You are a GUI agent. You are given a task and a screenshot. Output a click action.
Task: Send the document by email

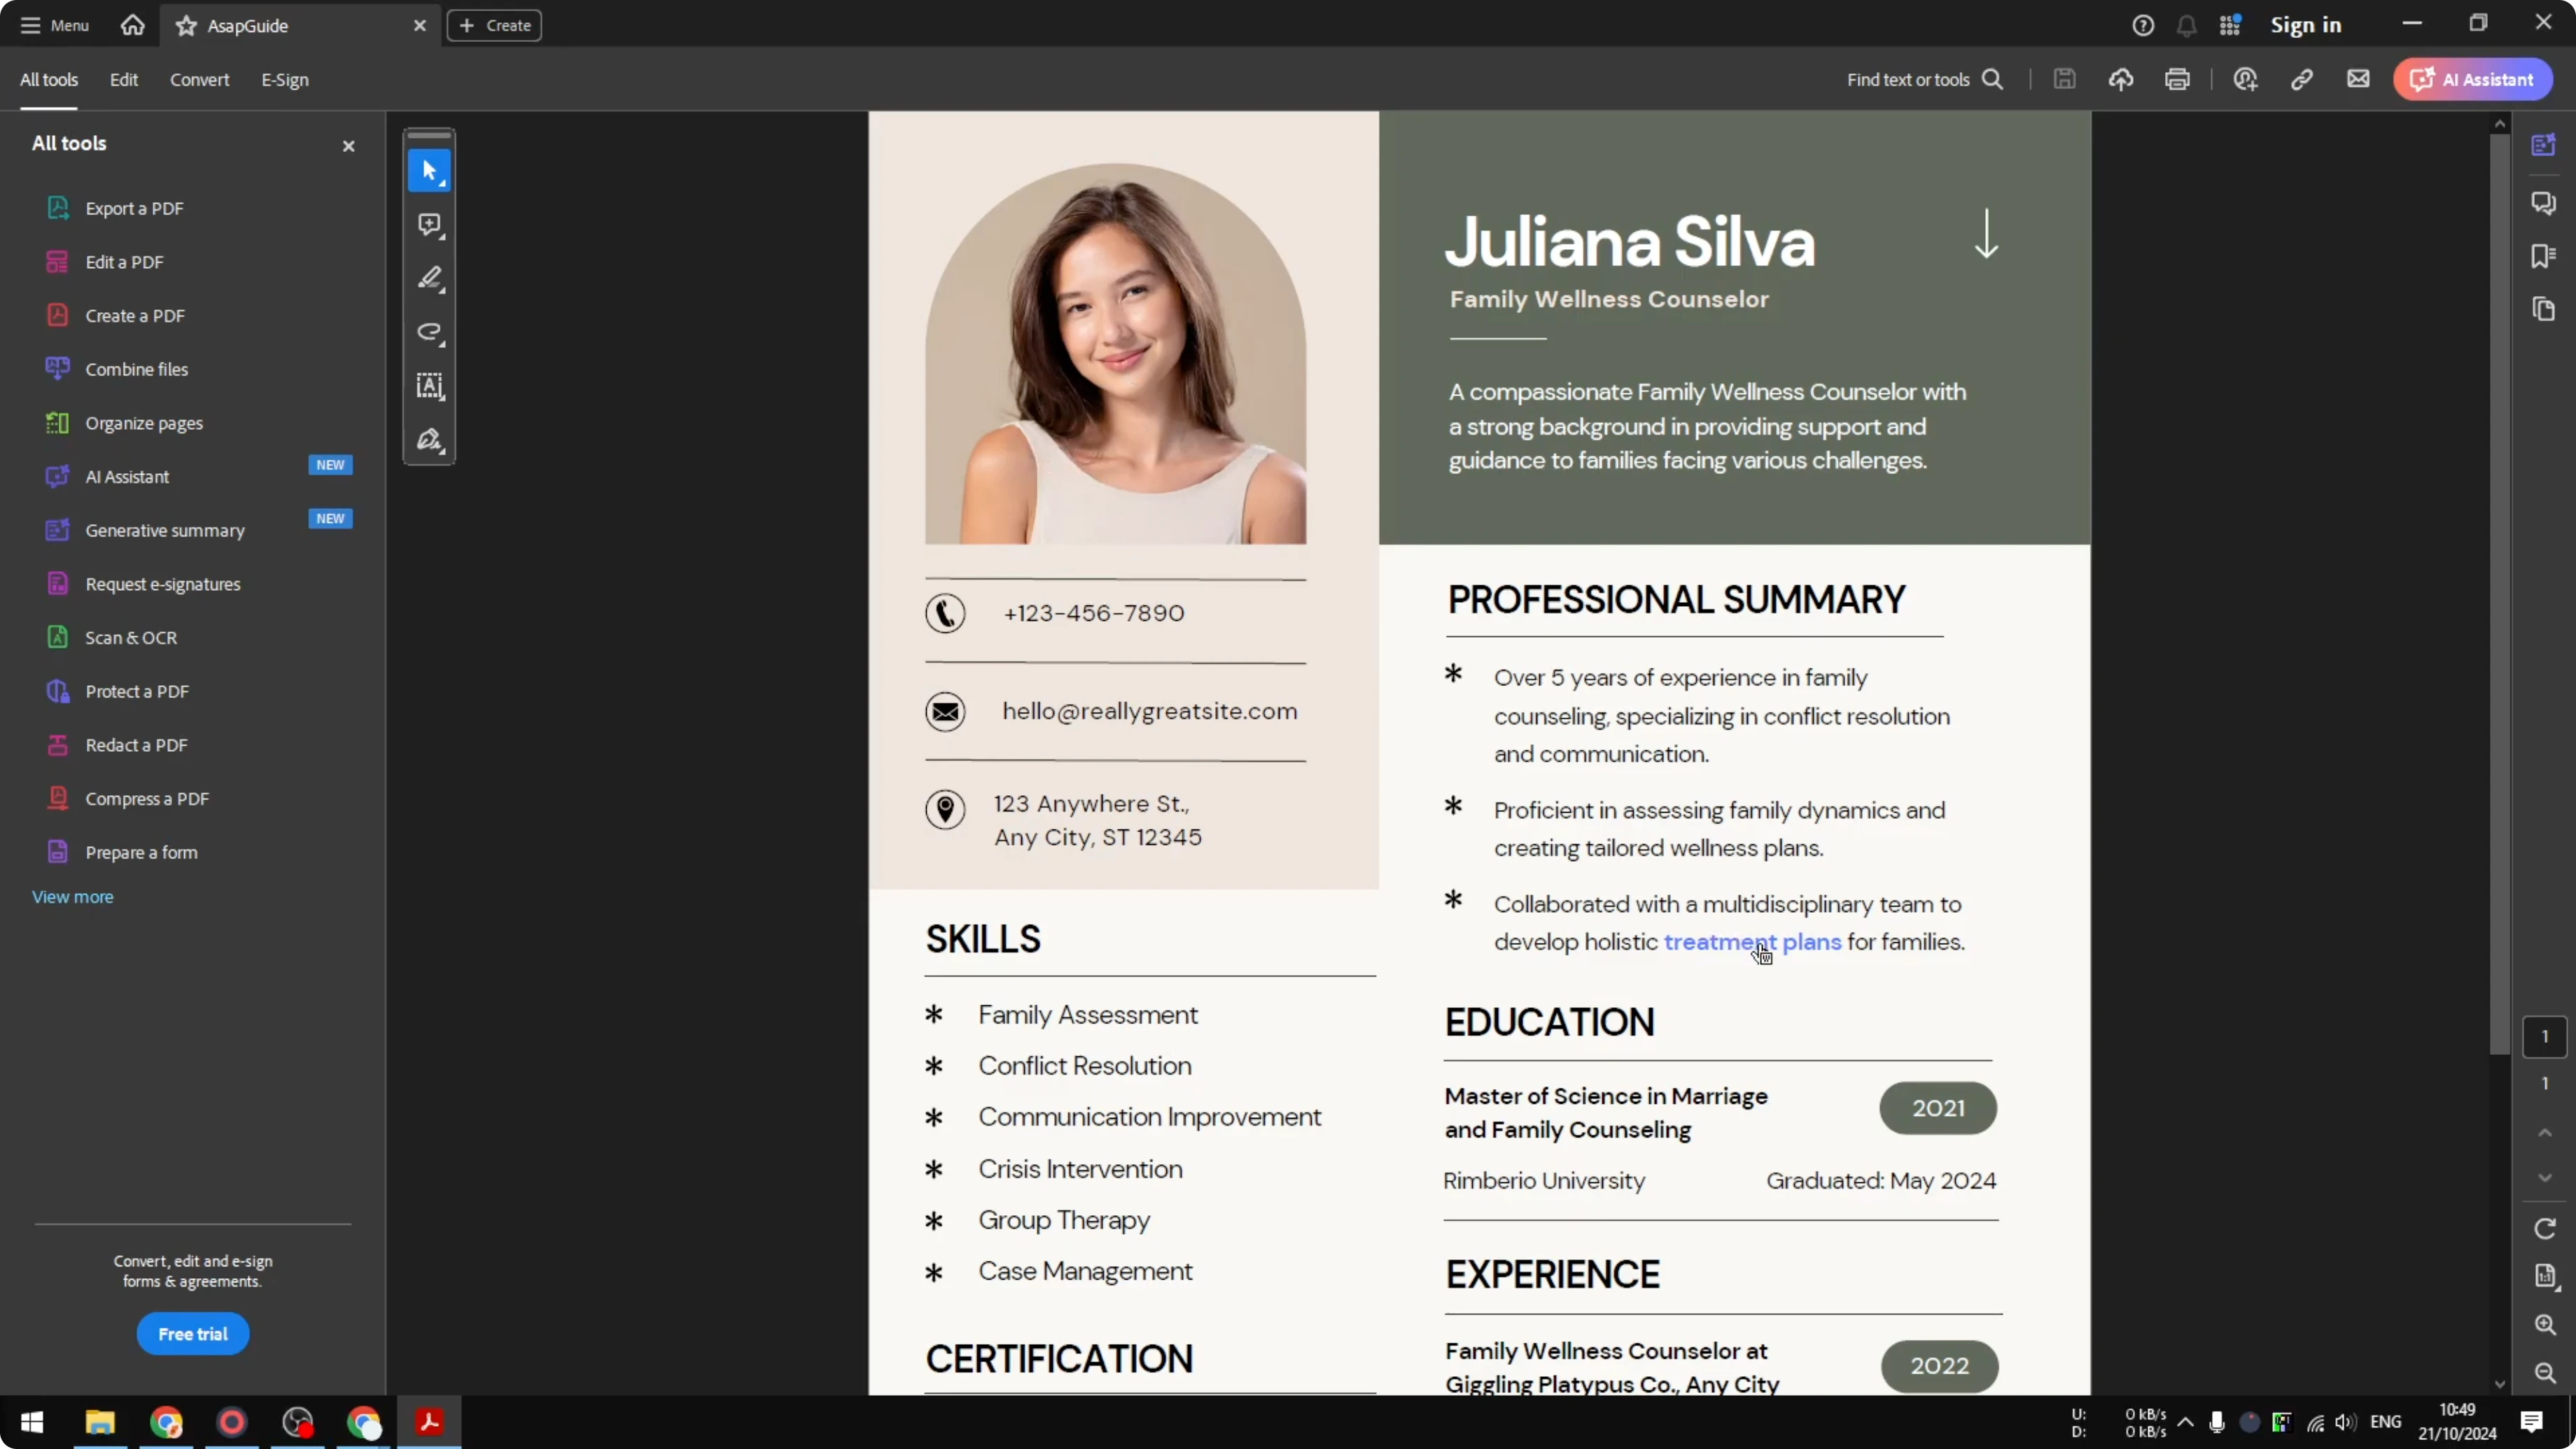[x=2358, y=79]
